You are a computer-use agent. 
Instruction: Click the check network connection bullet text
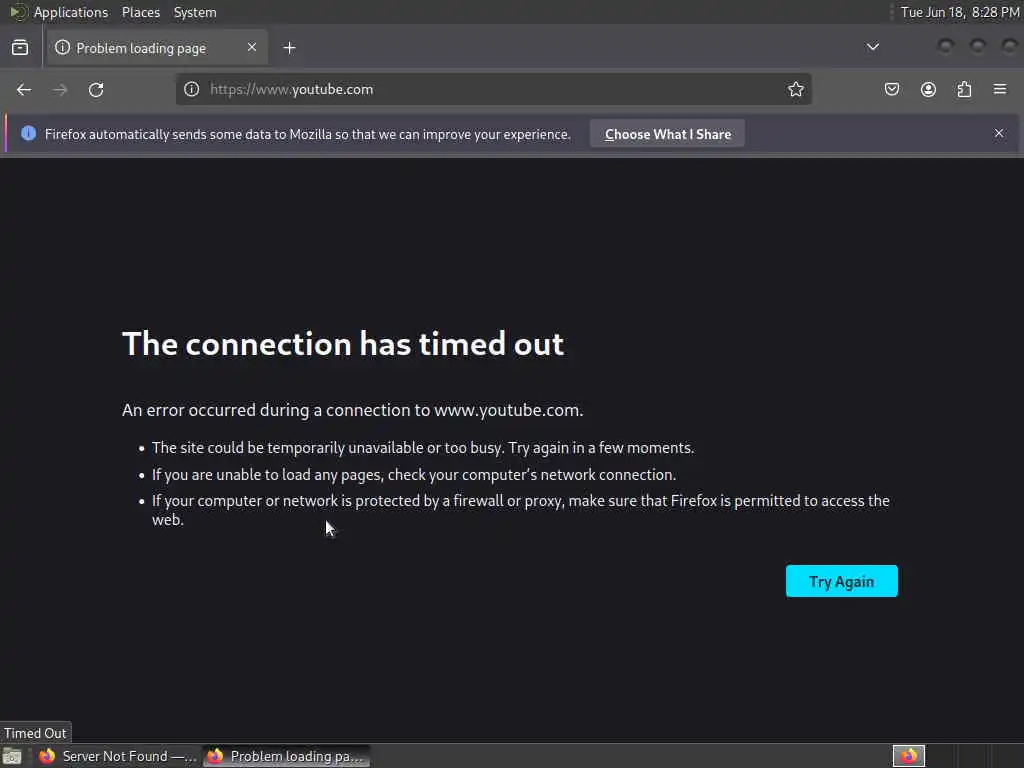click(414, 475)
